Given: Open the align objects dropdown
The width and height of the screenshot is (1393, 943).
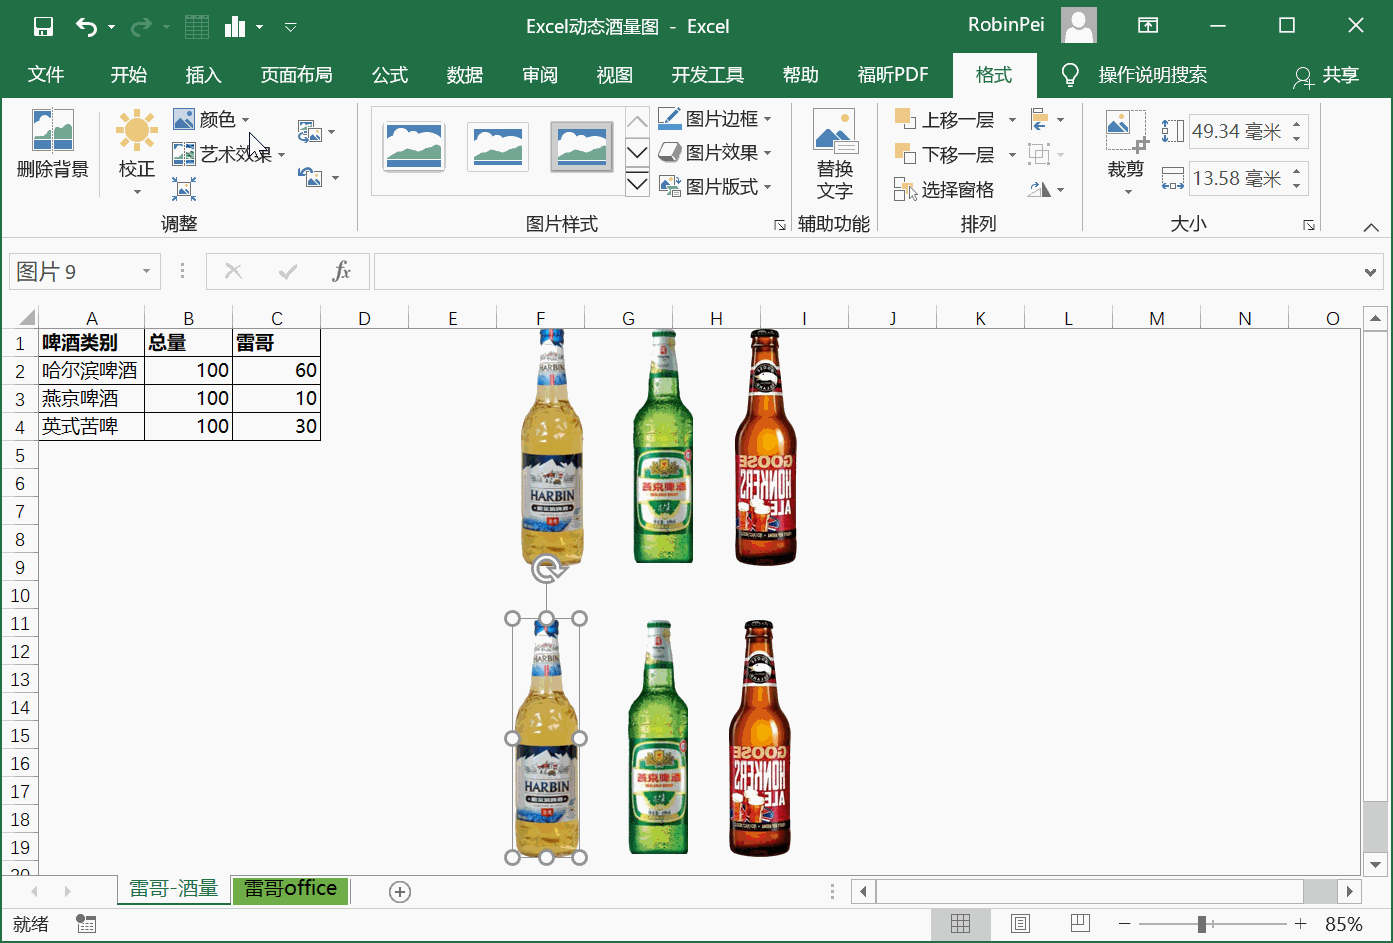Looking at the screenshot, I should tap(1047, 120).
